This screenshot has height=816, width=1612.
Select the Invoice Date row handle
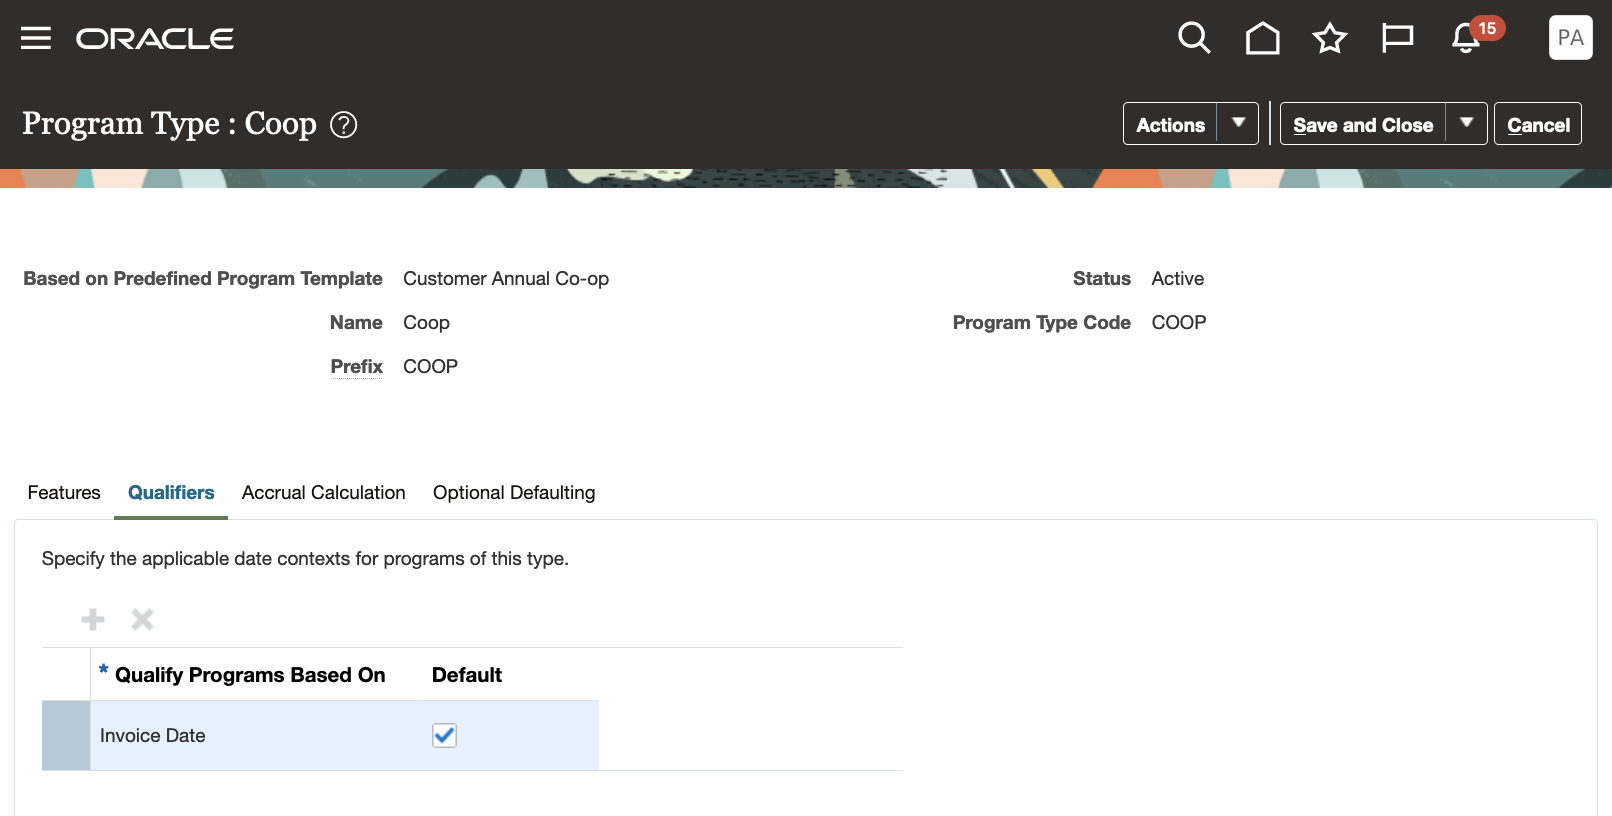[66, 736]
